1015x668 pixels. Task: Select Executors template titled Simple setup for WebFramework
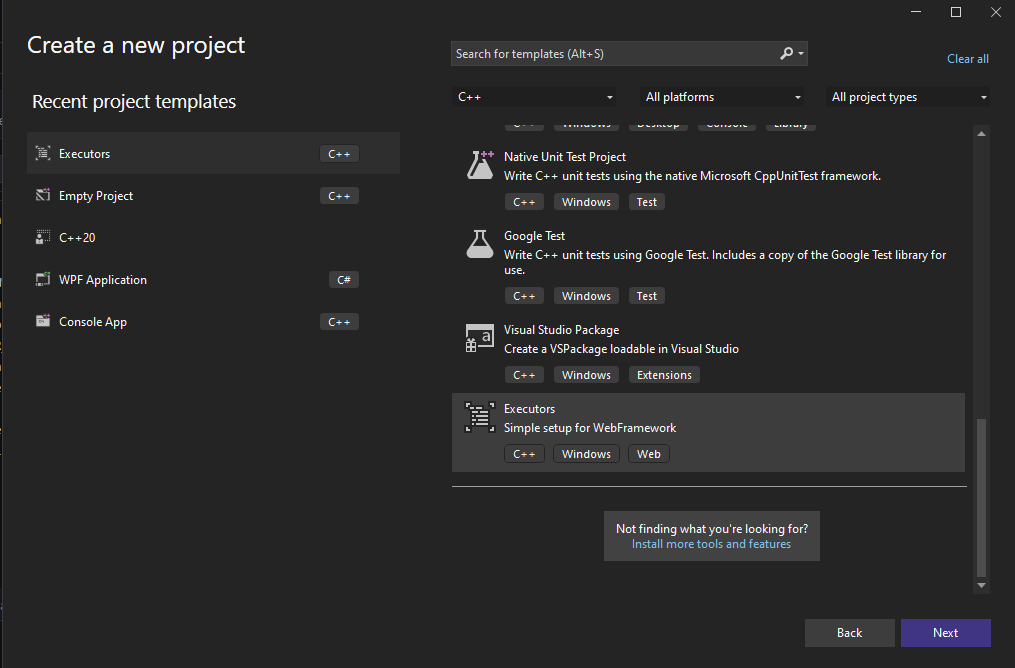point(708,432)
